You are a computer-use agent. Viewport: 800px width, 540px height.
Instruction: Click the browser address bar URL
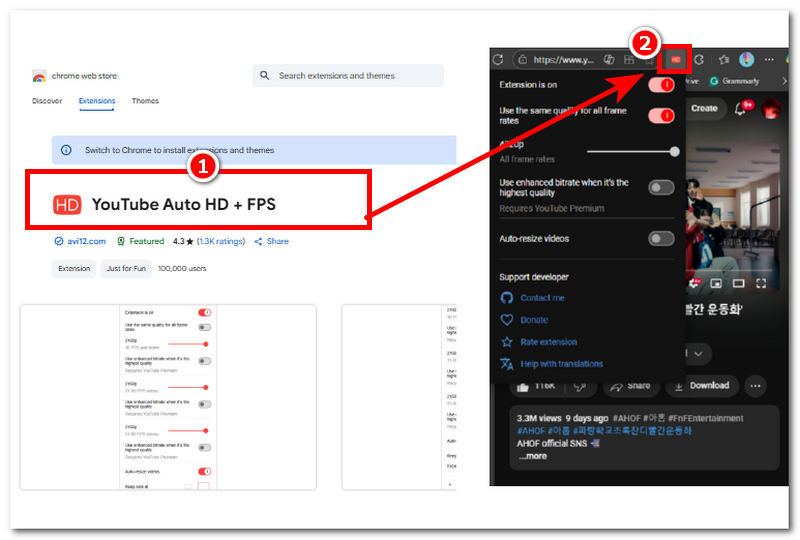[x=563, y=60]
